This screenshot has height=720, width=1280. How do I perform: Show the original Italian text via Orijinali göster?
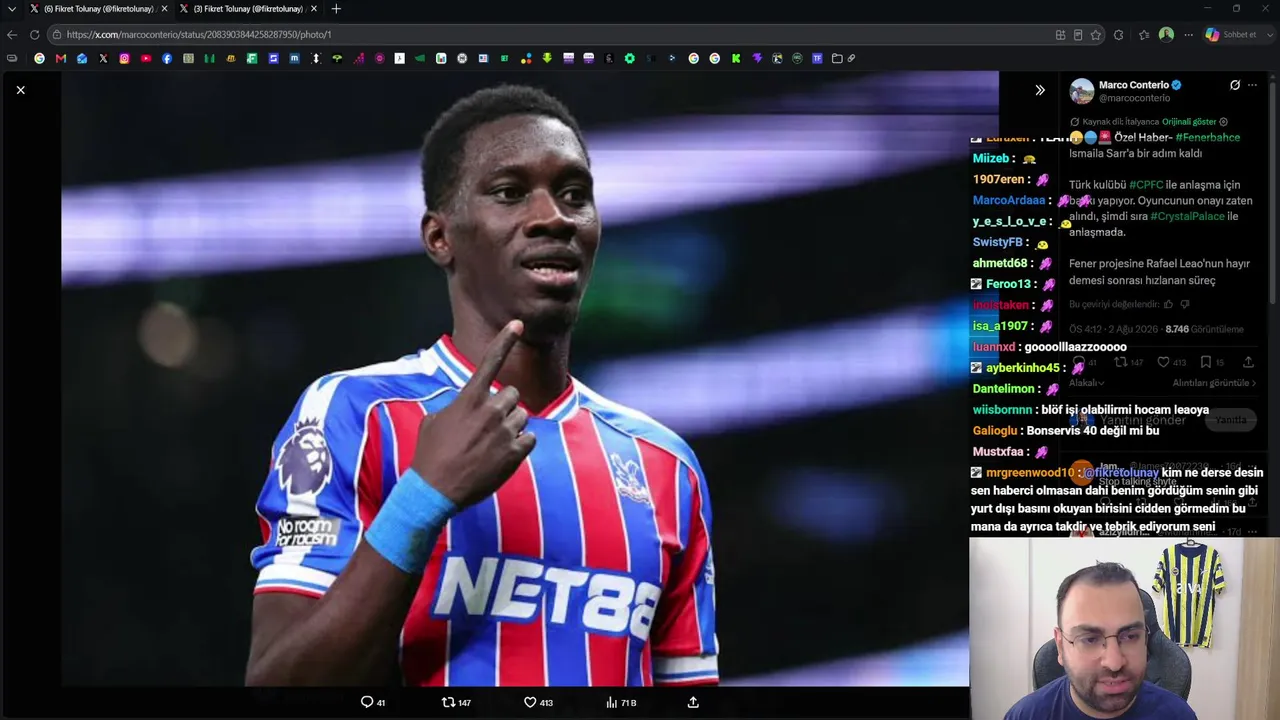click(x=1189, y=122)
